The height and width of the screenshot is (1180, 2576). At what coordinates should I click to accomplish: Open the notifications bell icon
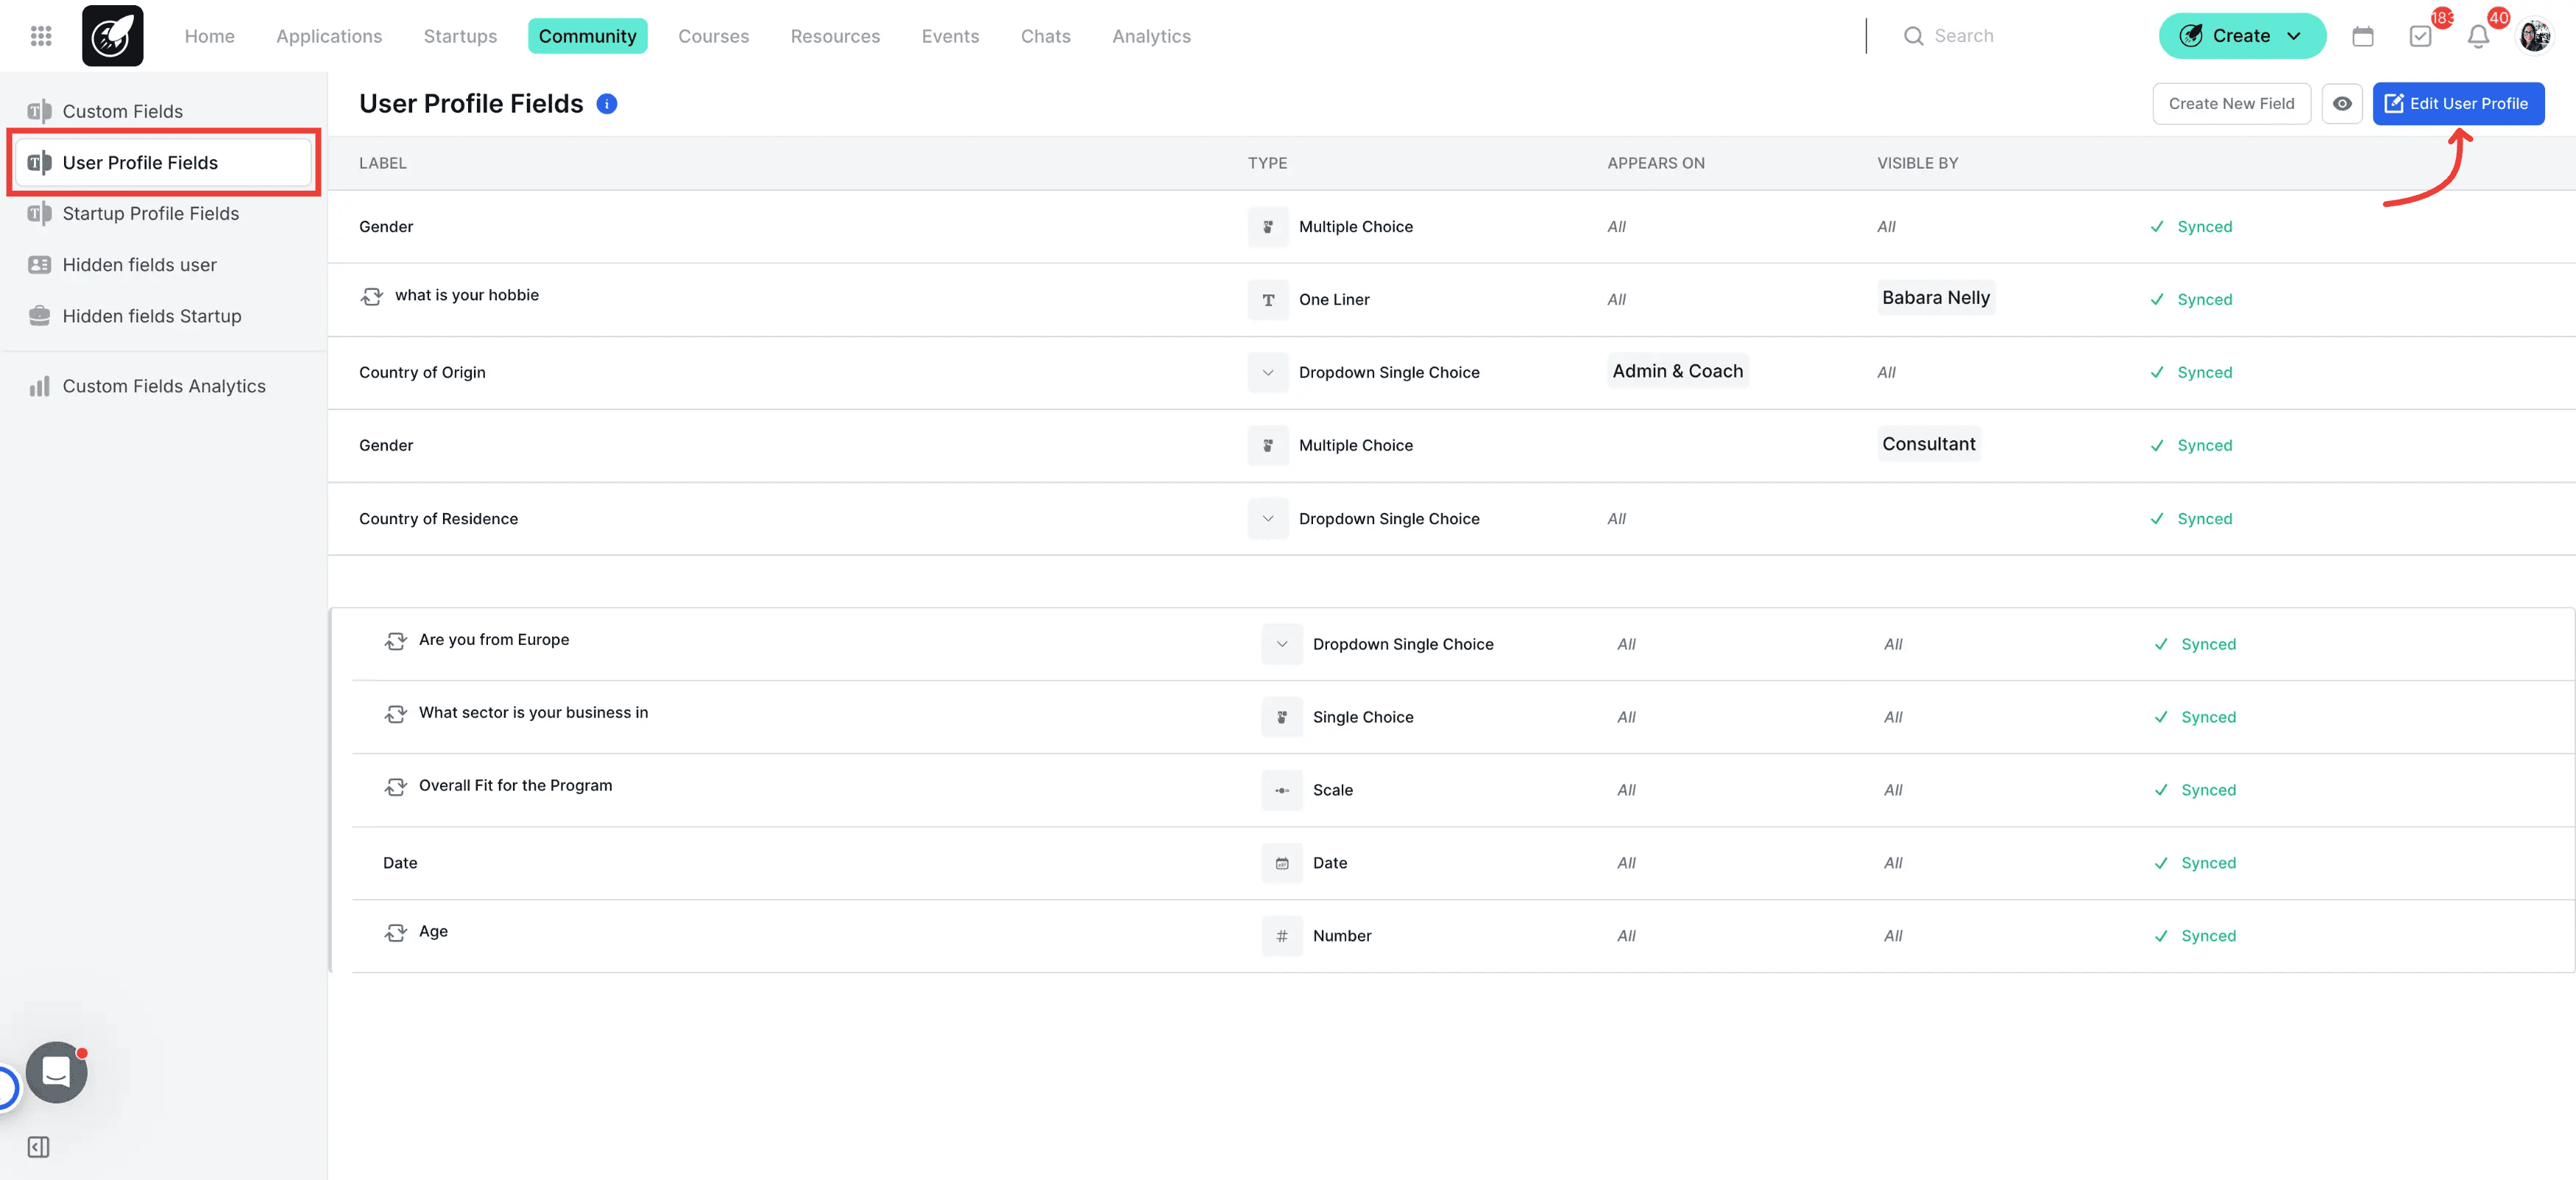pos(2478,36)
